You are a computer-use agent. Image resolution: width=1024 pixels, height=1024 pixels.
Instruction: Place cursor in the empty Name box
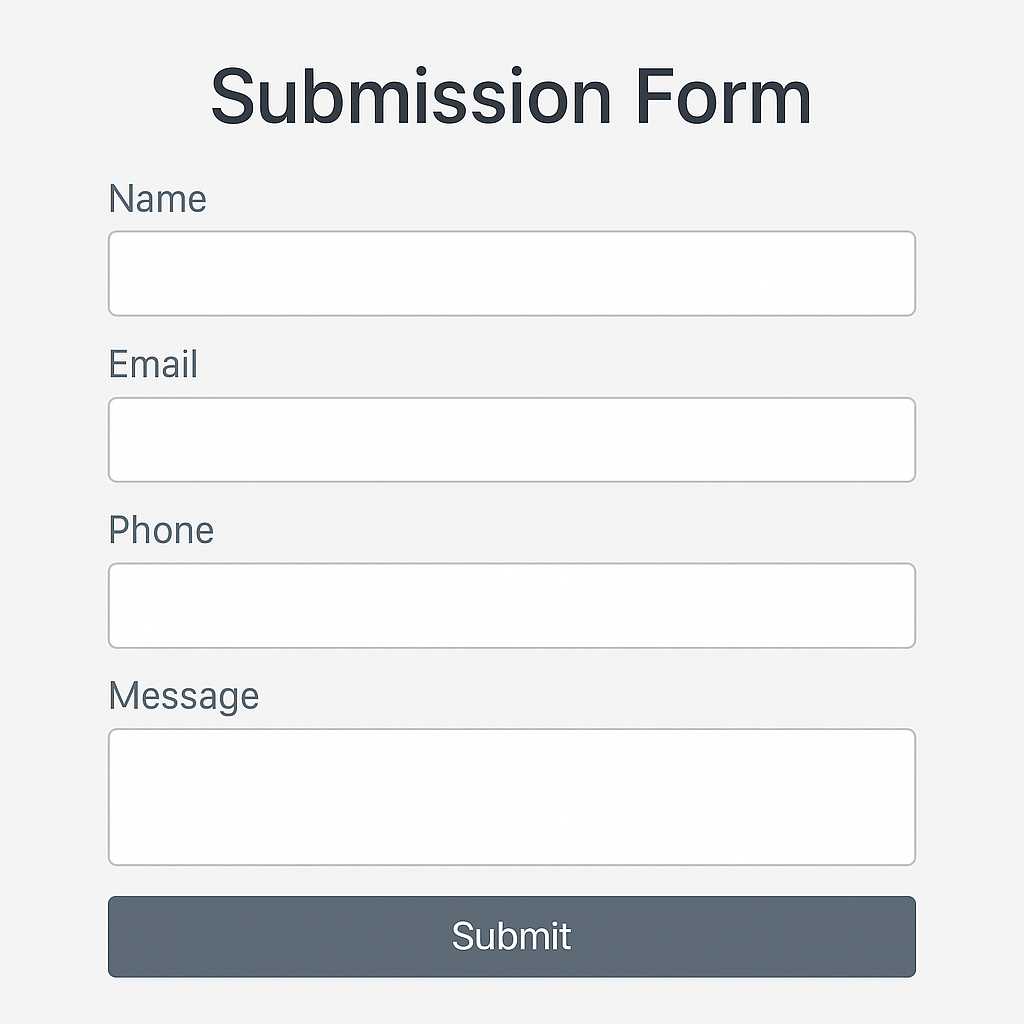511,273
